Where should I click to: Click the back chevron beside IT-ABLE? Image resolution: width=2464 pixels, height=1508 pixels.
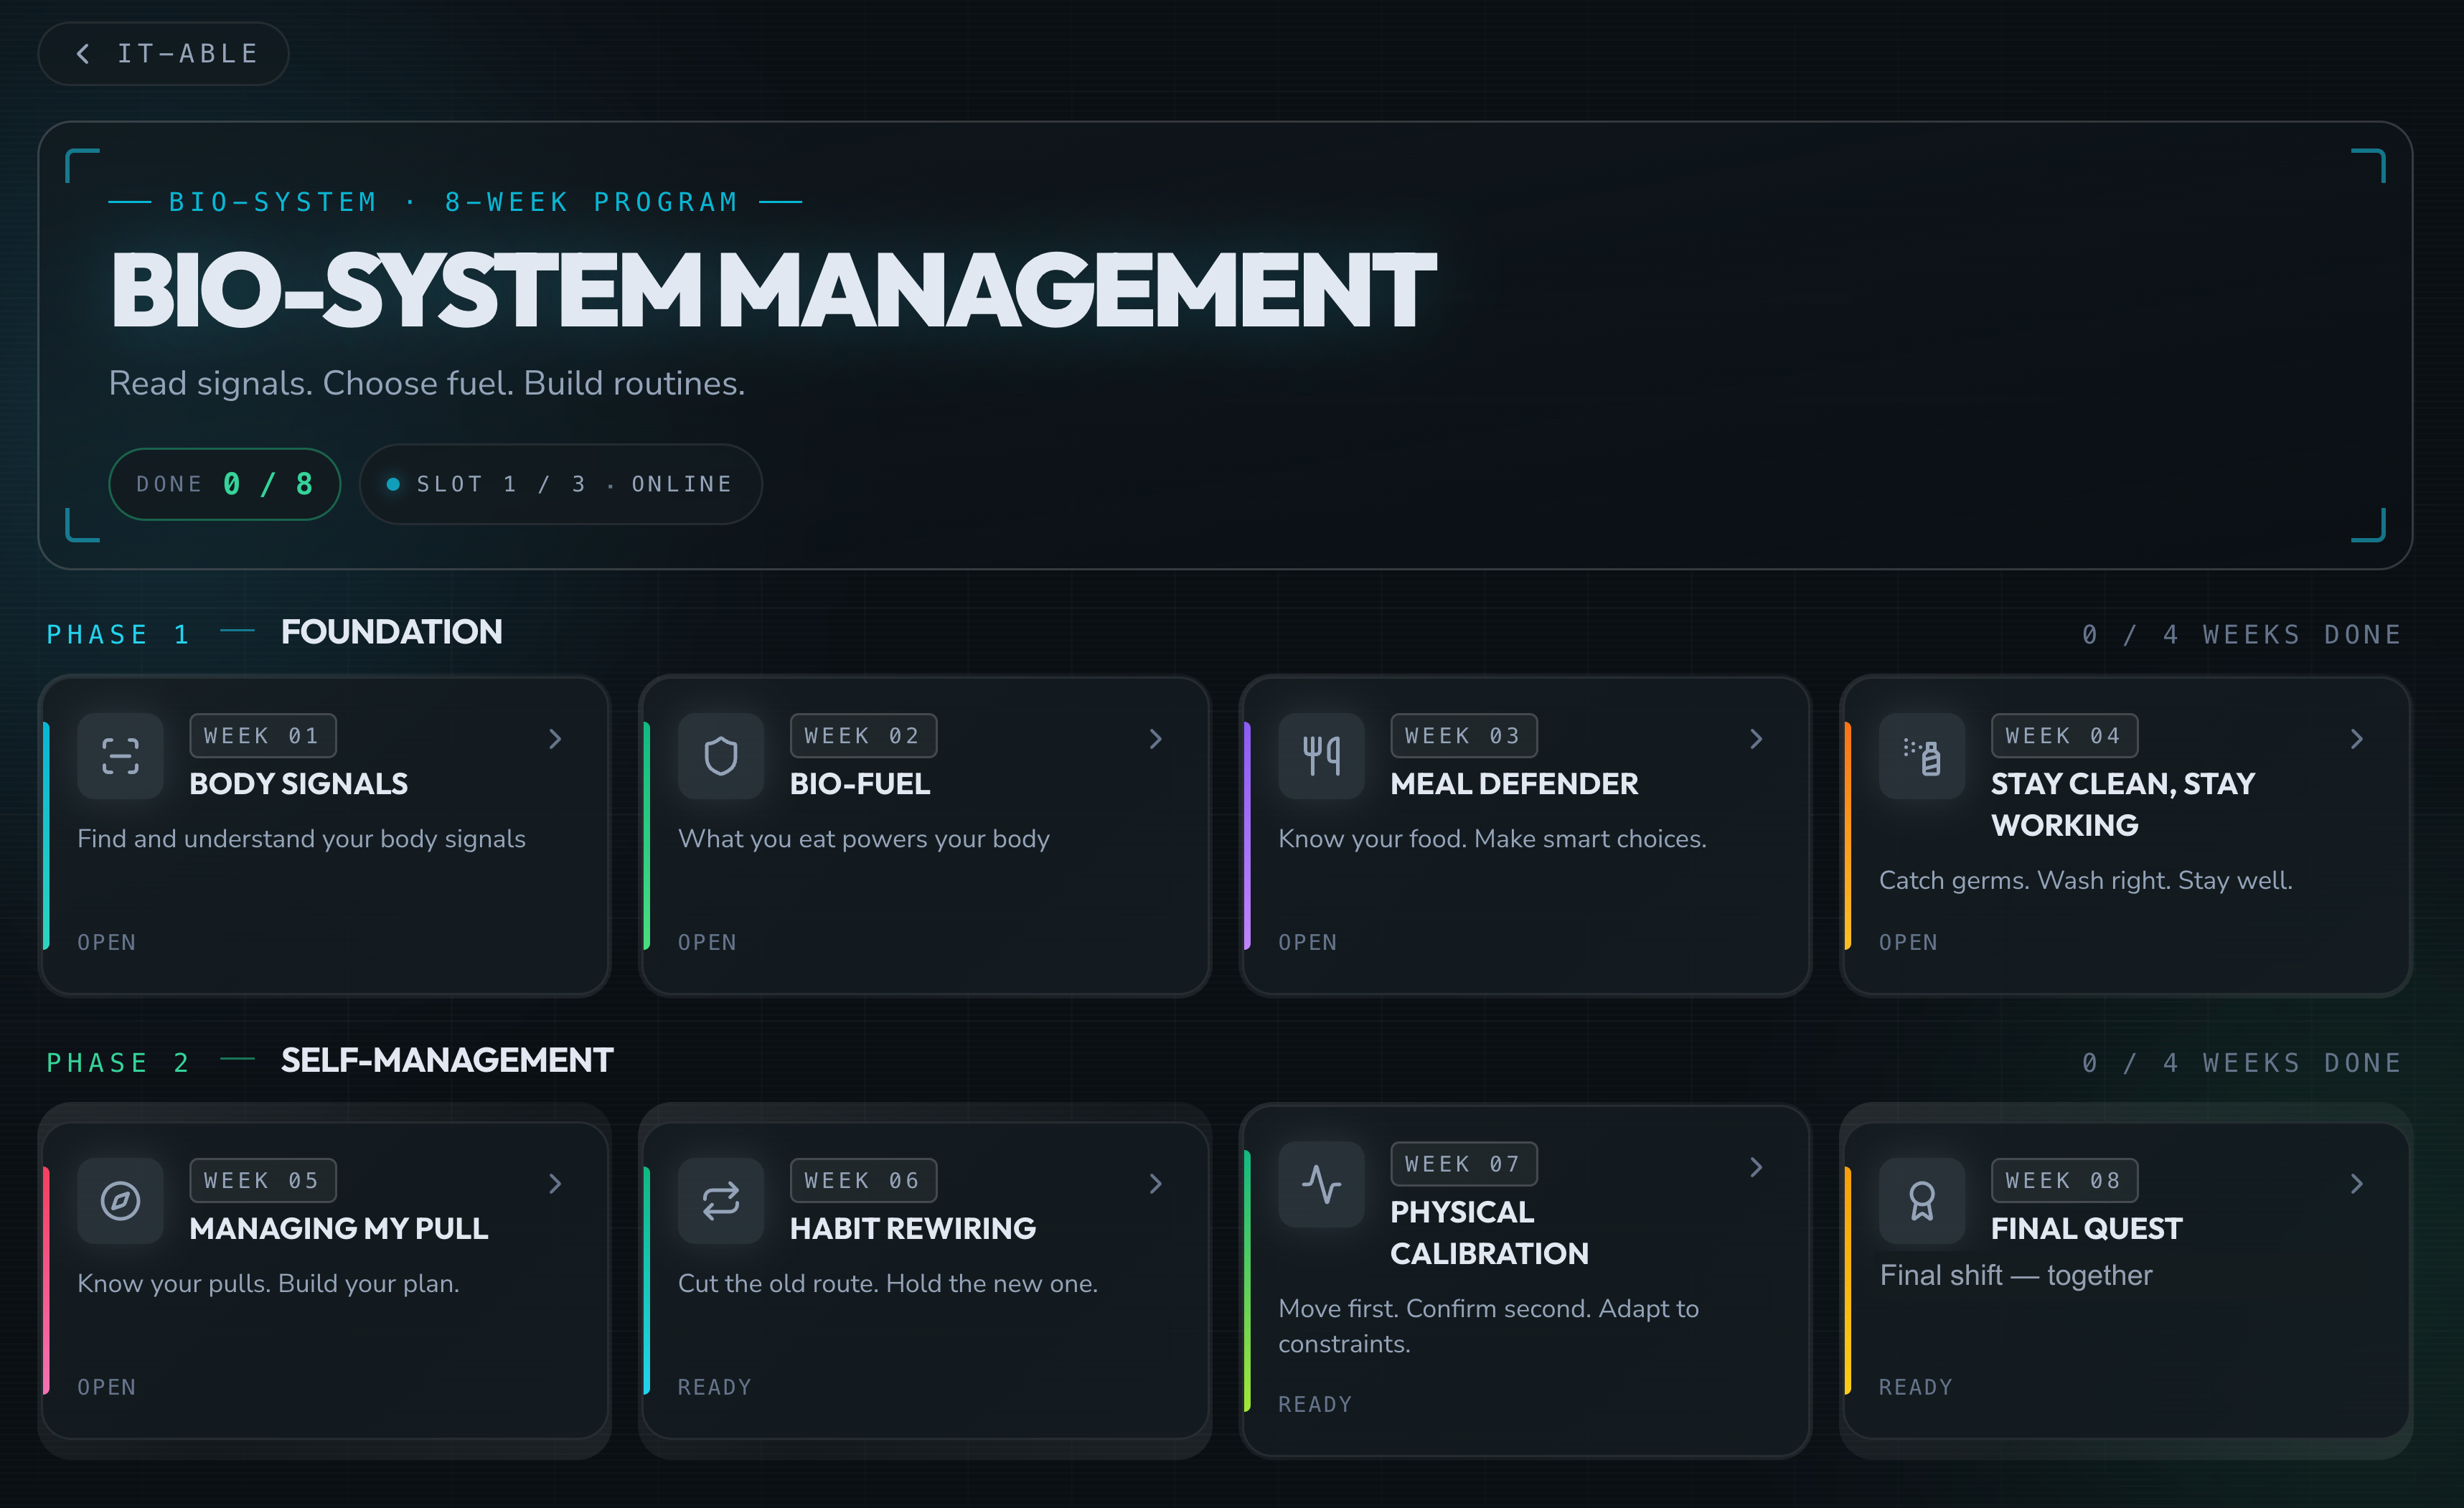coord(83,53)
